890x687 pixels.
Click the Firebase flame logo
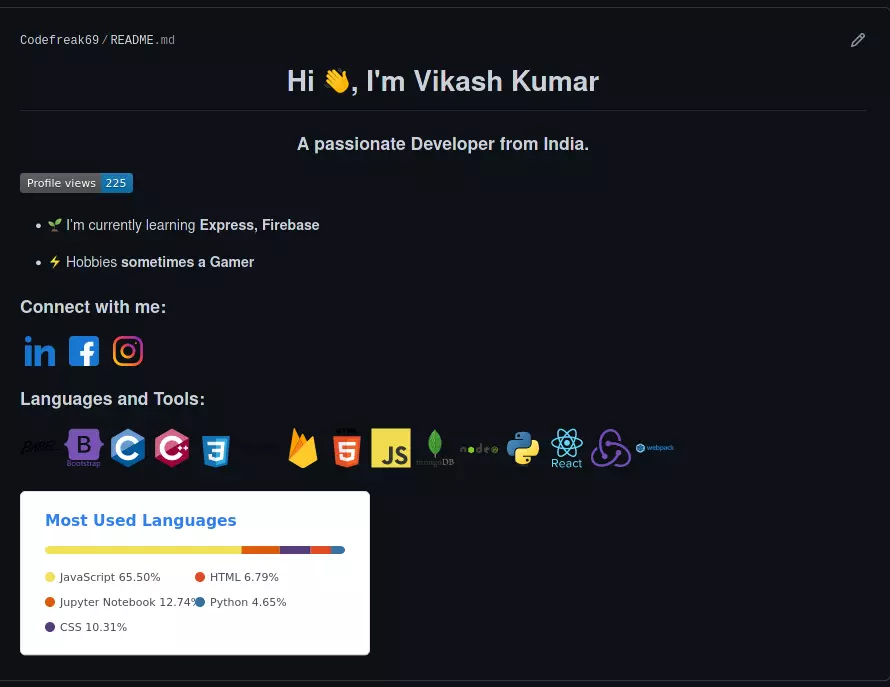point(303,448)
